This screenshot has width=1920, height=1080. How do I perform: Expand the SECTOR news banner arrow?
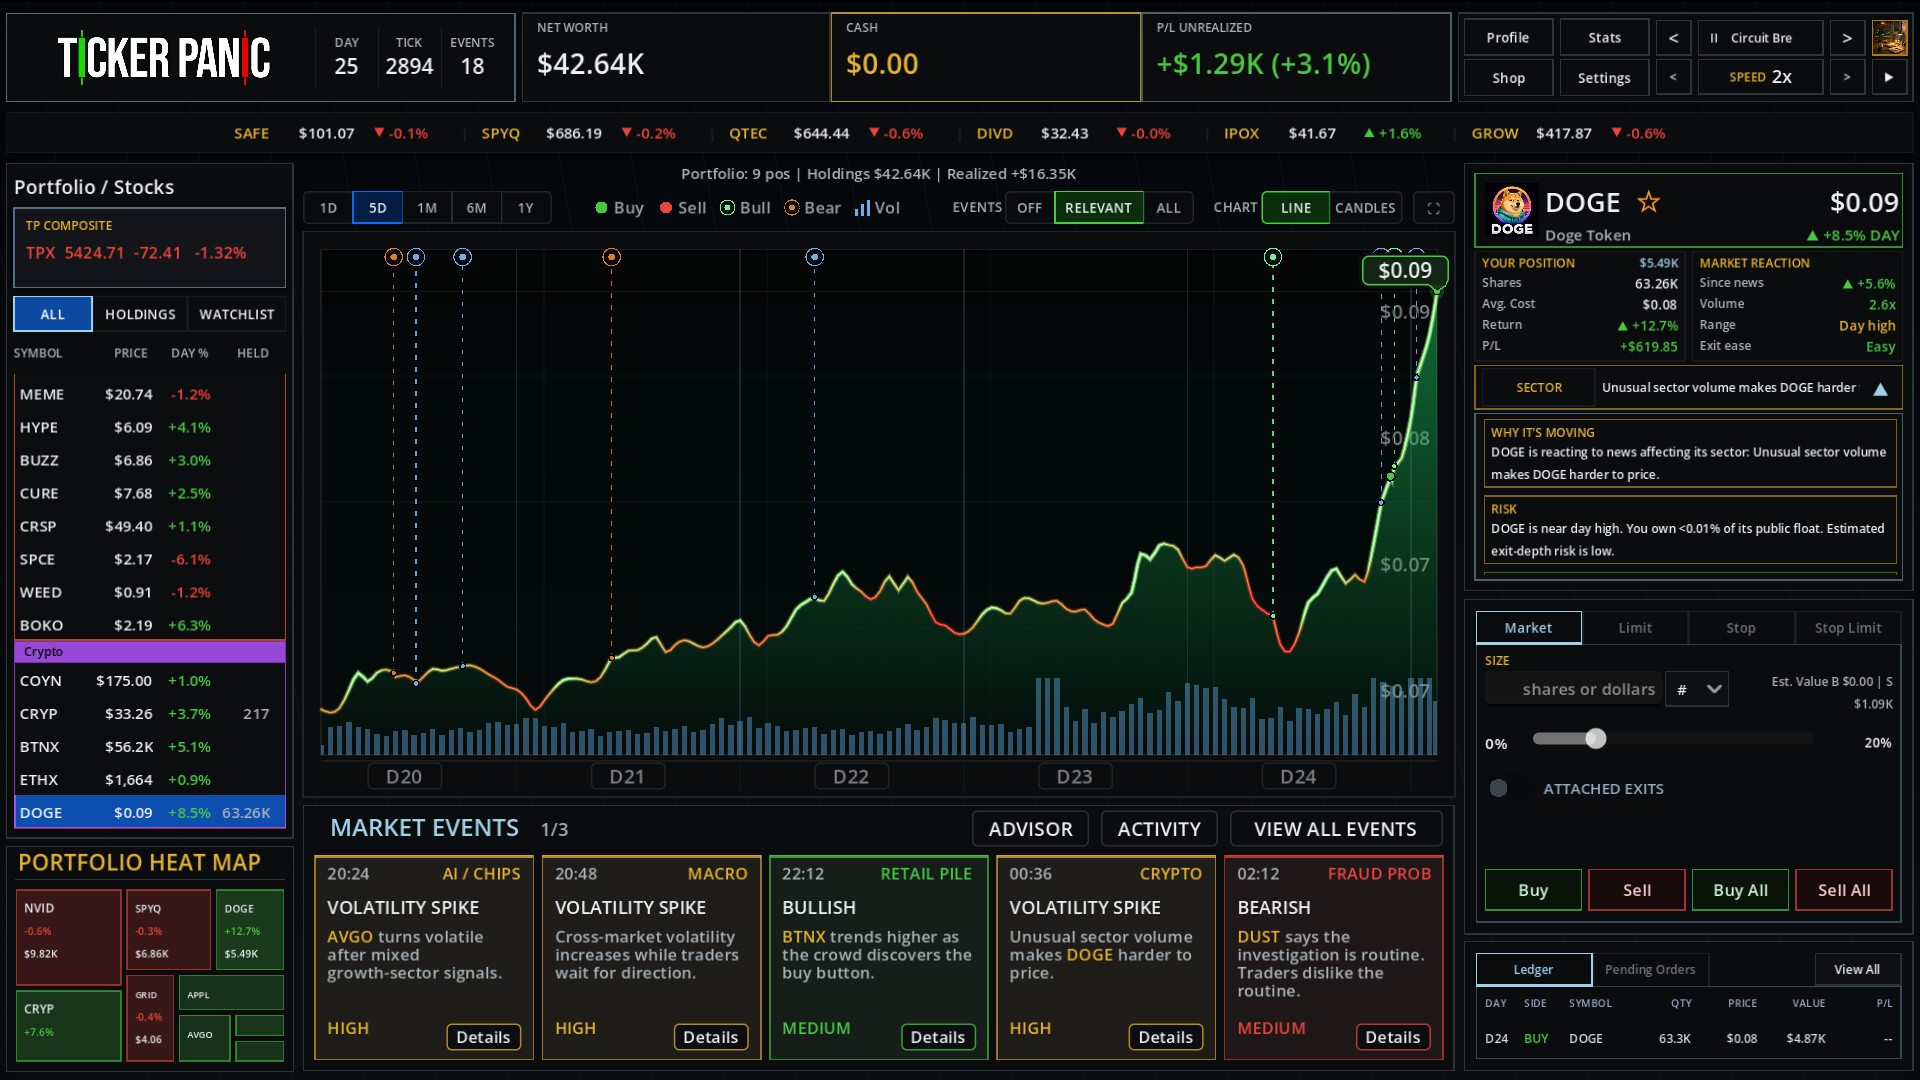pyautogui.click(x=1880, y=389)
